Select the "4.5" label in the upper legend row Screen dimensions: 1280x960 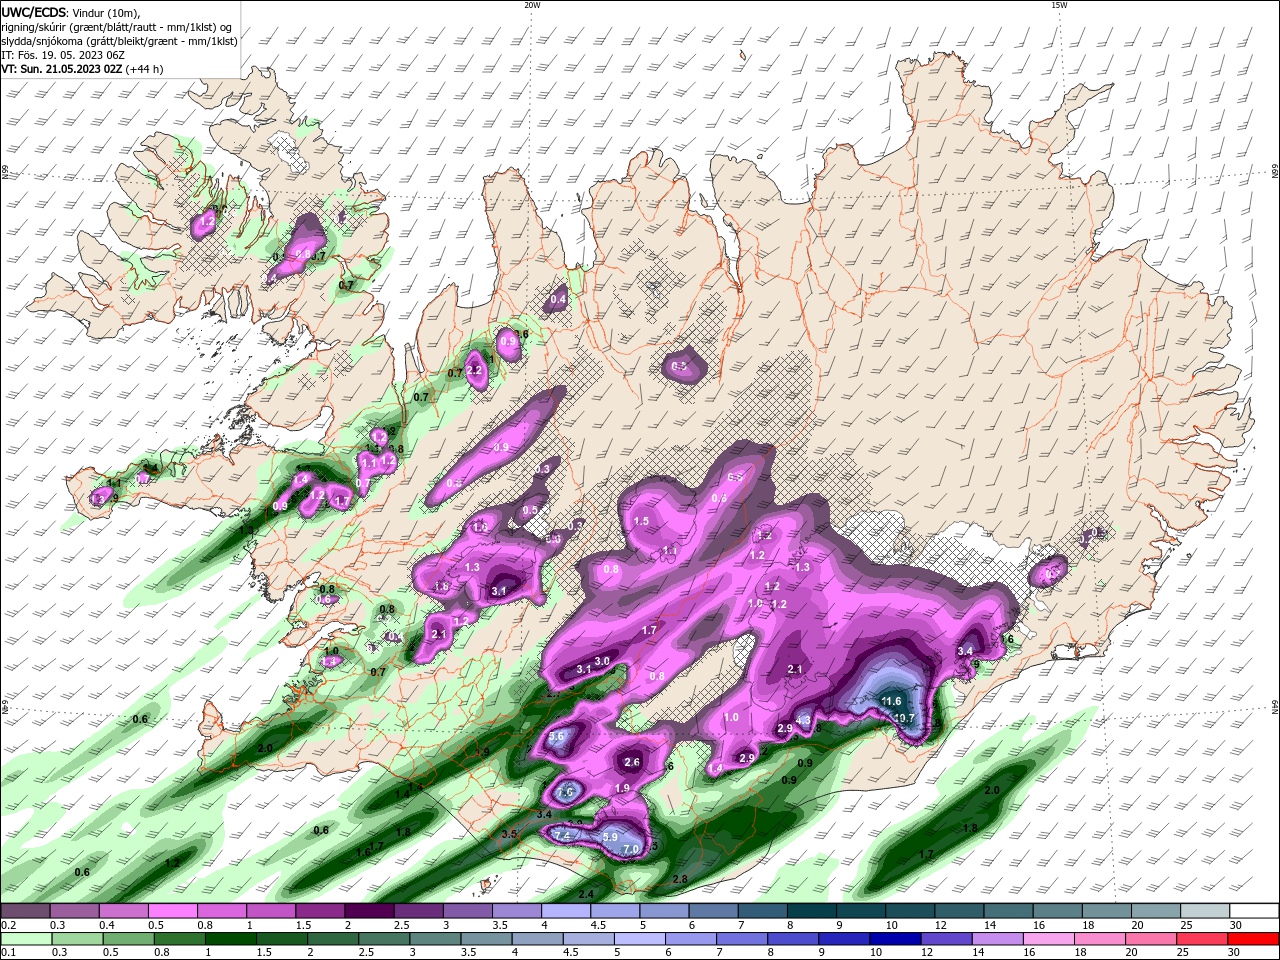[598, 926]
